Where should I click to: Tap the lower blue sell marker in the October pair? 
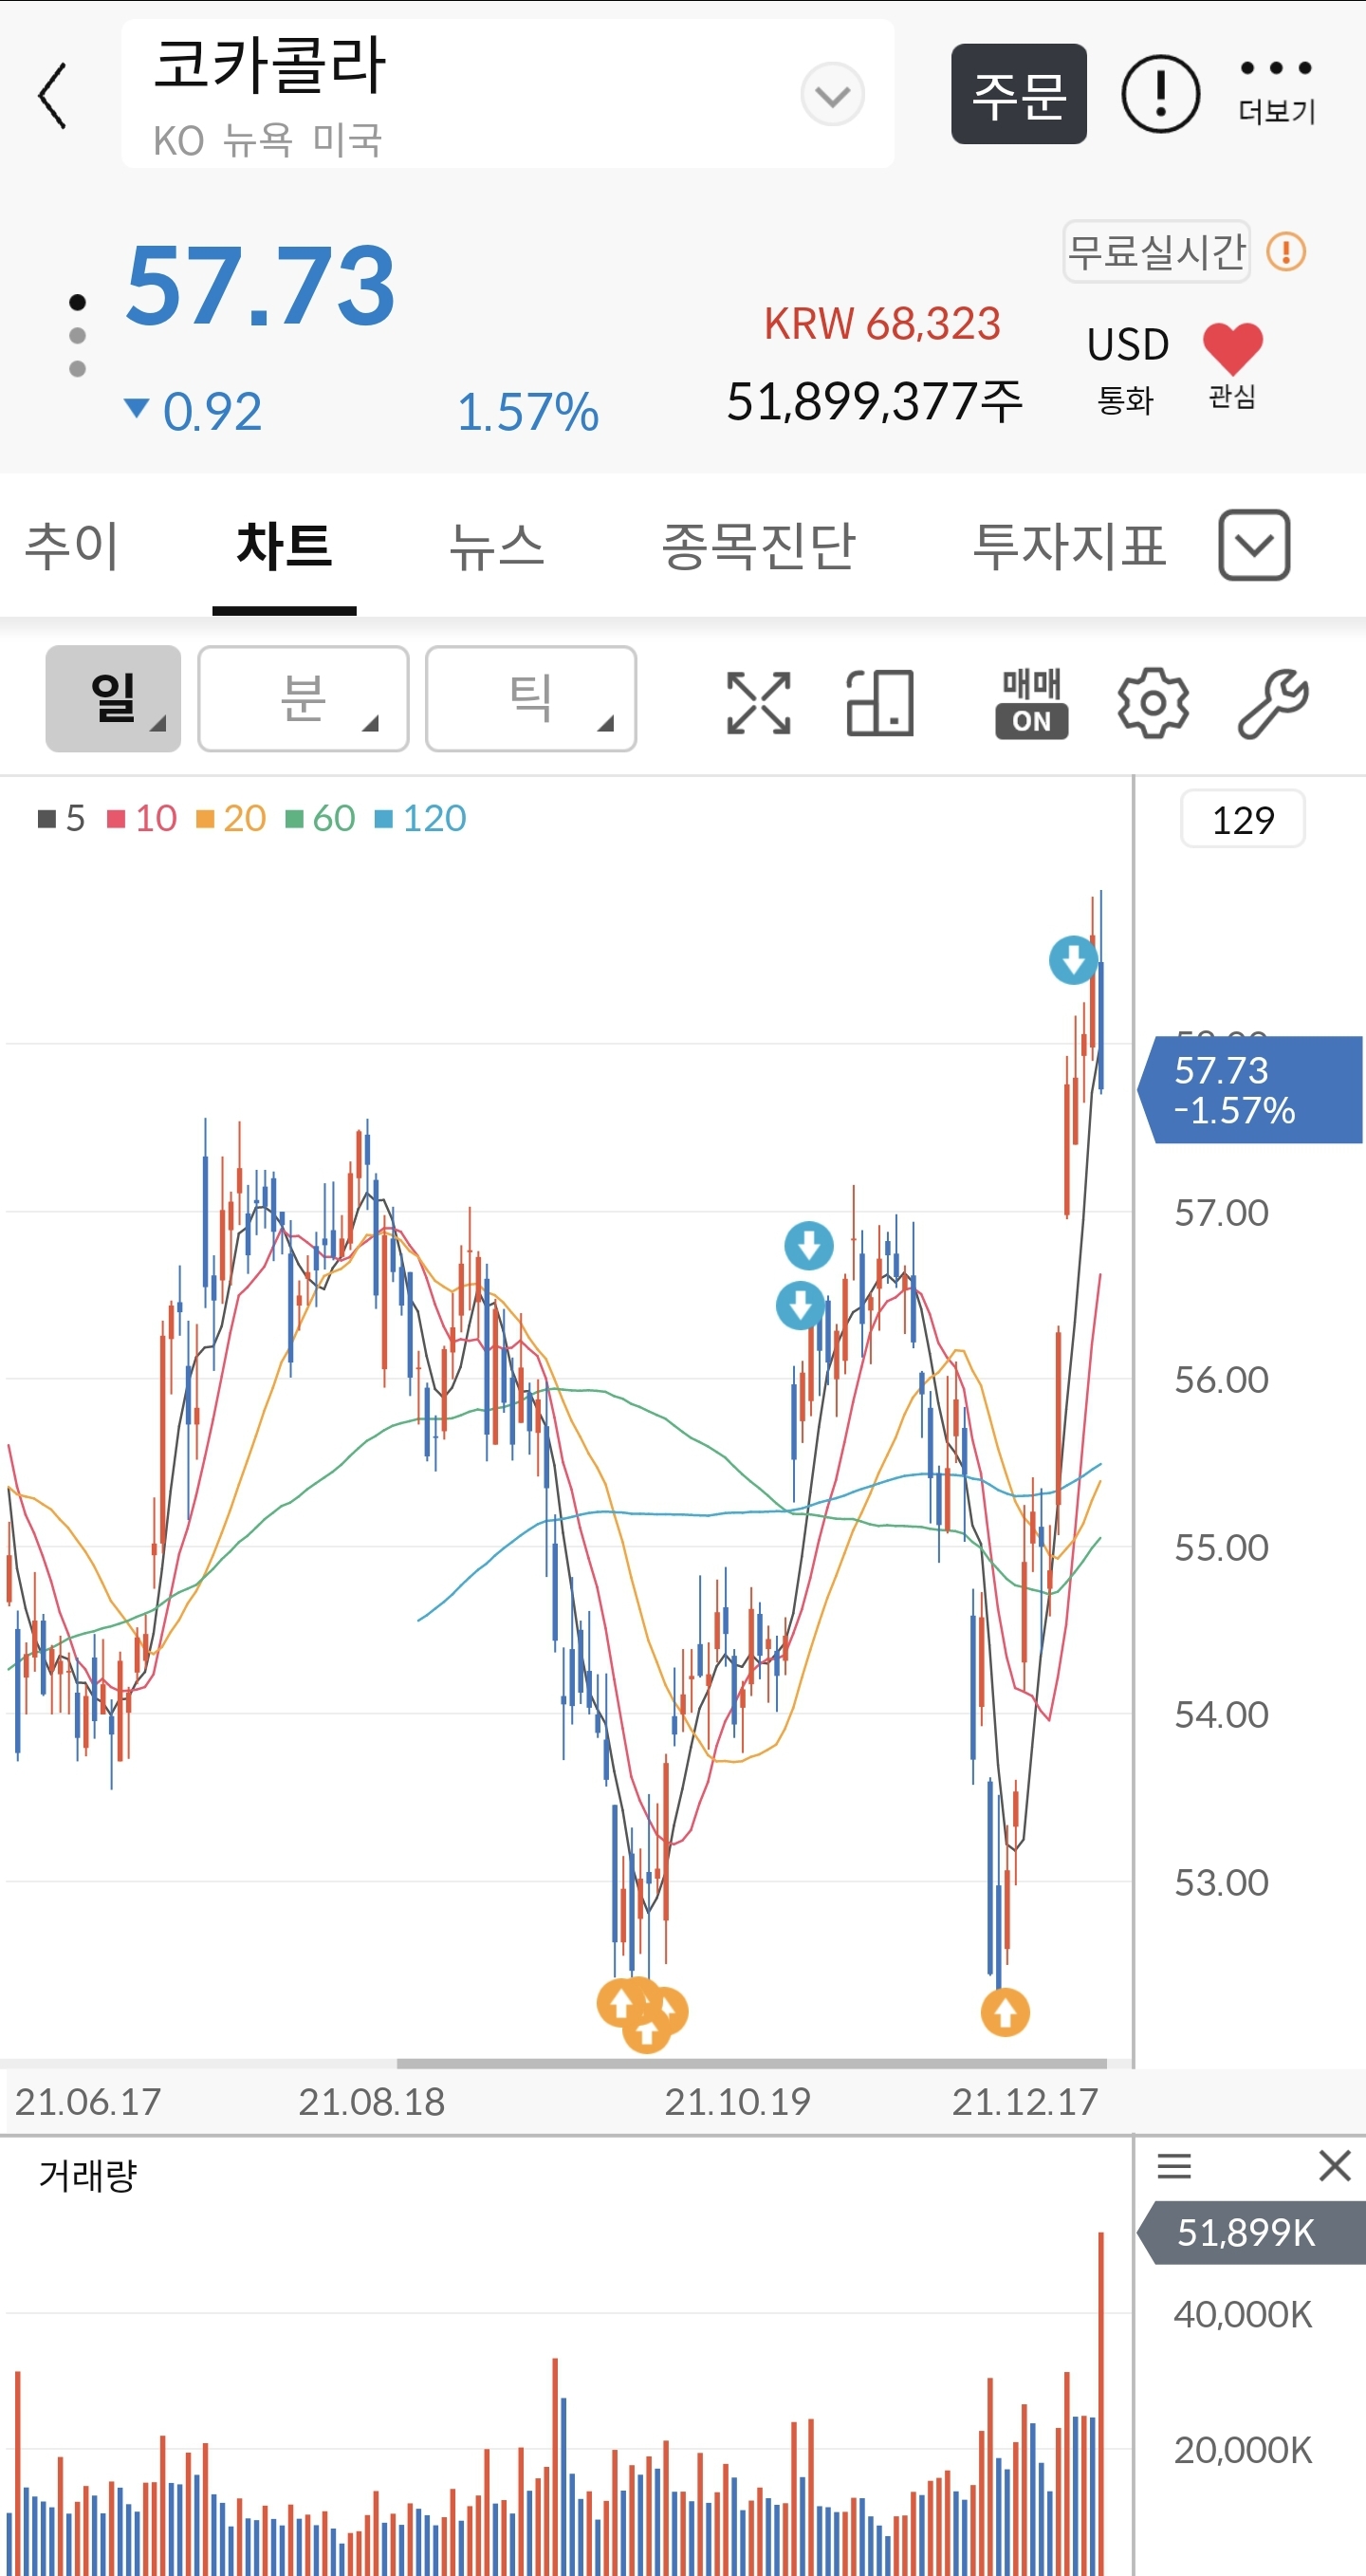click(x=800, y=1305)
